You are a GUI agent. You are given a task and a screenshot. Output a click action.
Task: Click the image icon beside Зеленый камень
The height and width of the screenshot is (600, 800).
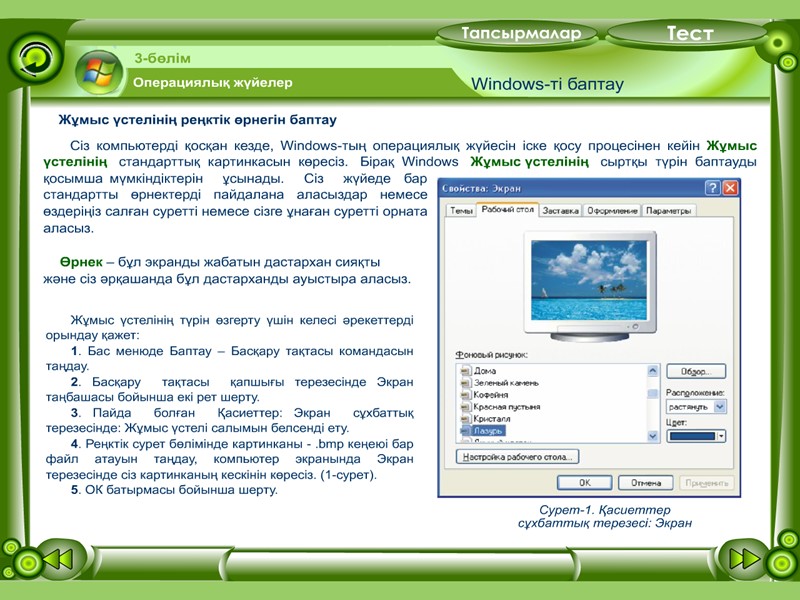[465, 383]
